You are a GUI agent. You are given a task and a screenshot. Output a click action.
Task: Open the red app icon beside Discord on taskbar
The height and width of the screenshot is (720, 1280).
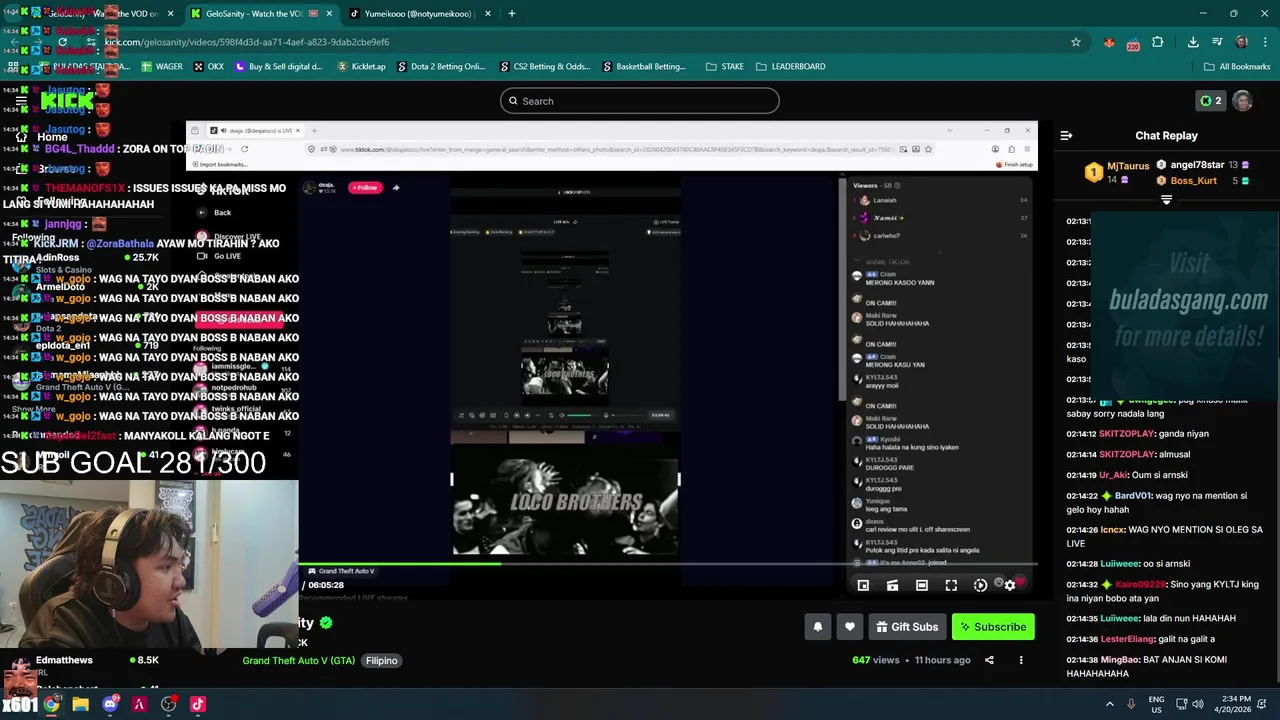point(139,704)
